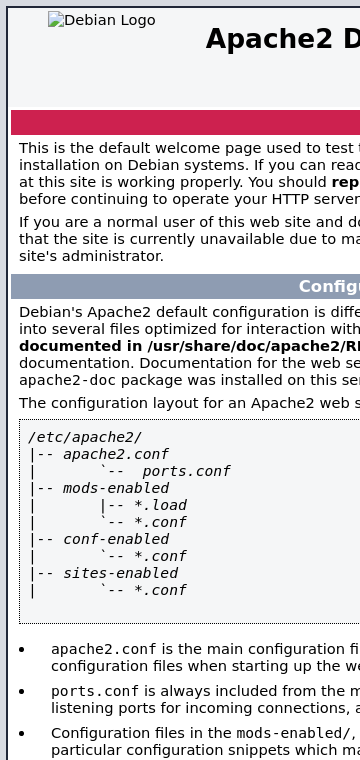
Task: Click mods-enabled in the layout tree
Action: point(116,488)
